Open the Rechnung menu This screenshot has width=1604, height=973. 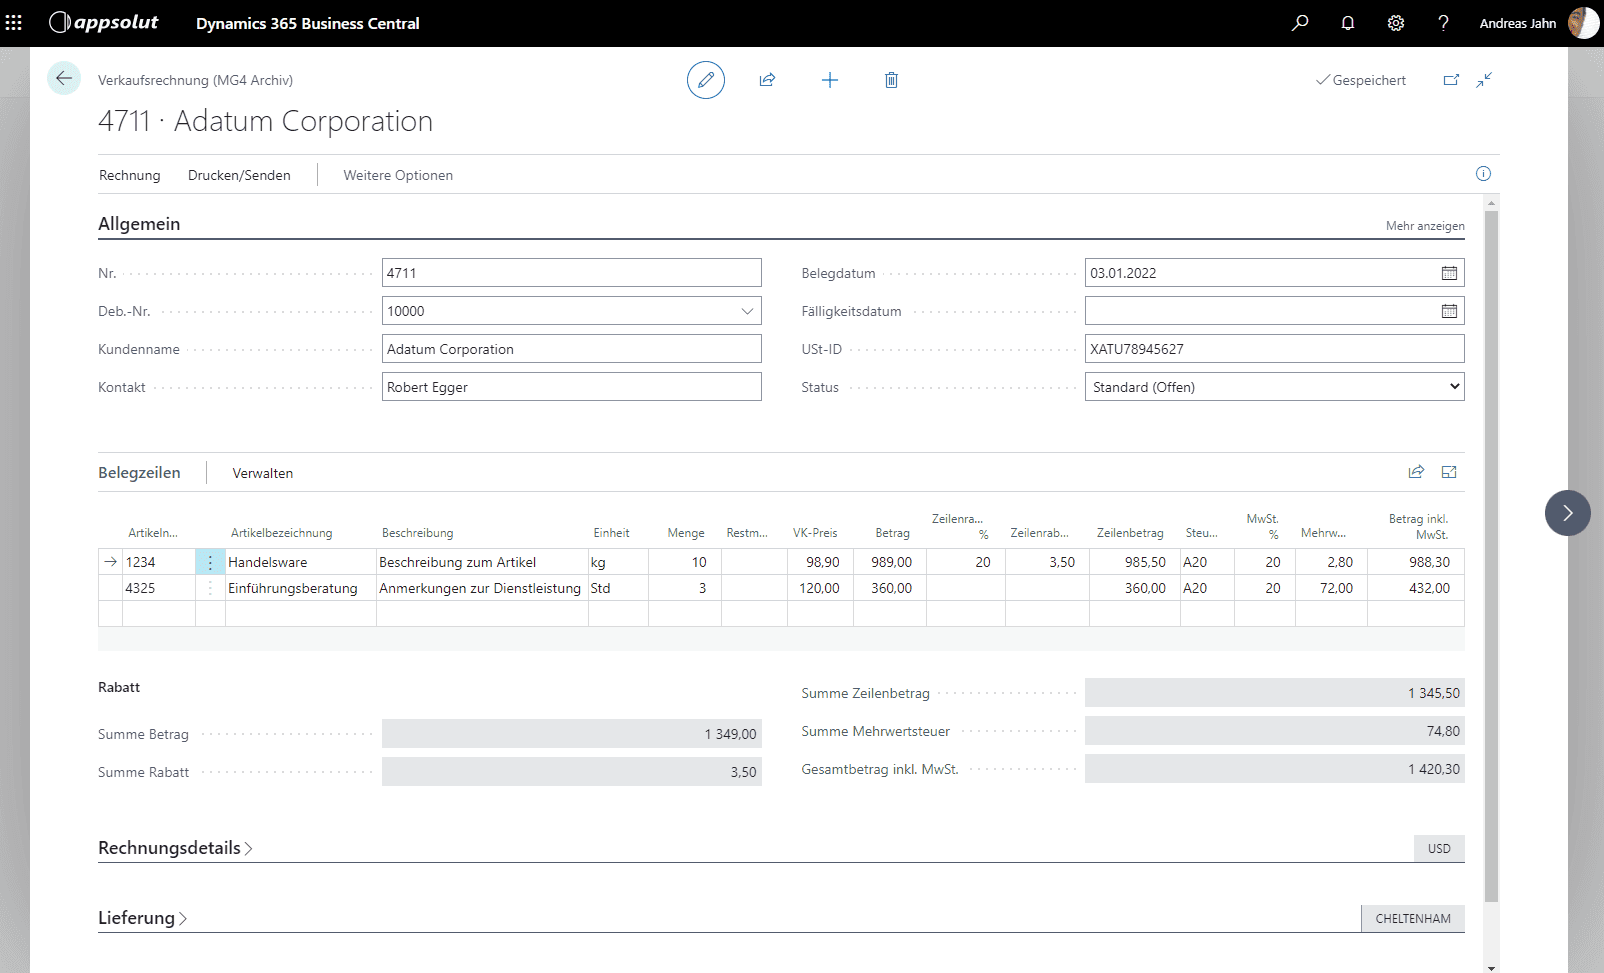[x=129, y=175]
